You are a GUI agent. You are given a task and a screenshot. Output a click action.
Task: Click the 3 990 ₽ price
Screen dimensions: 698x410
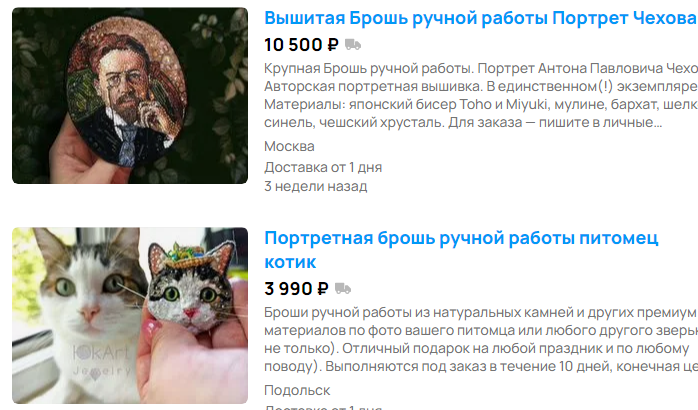pos(296,288)
